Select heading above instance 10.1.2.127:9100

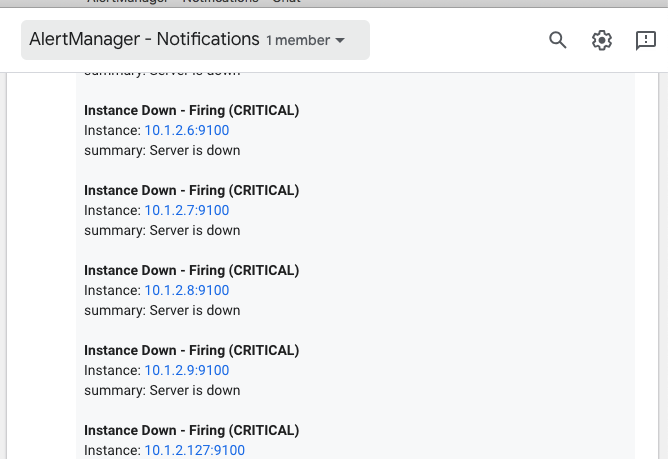(x=192, y=430)
